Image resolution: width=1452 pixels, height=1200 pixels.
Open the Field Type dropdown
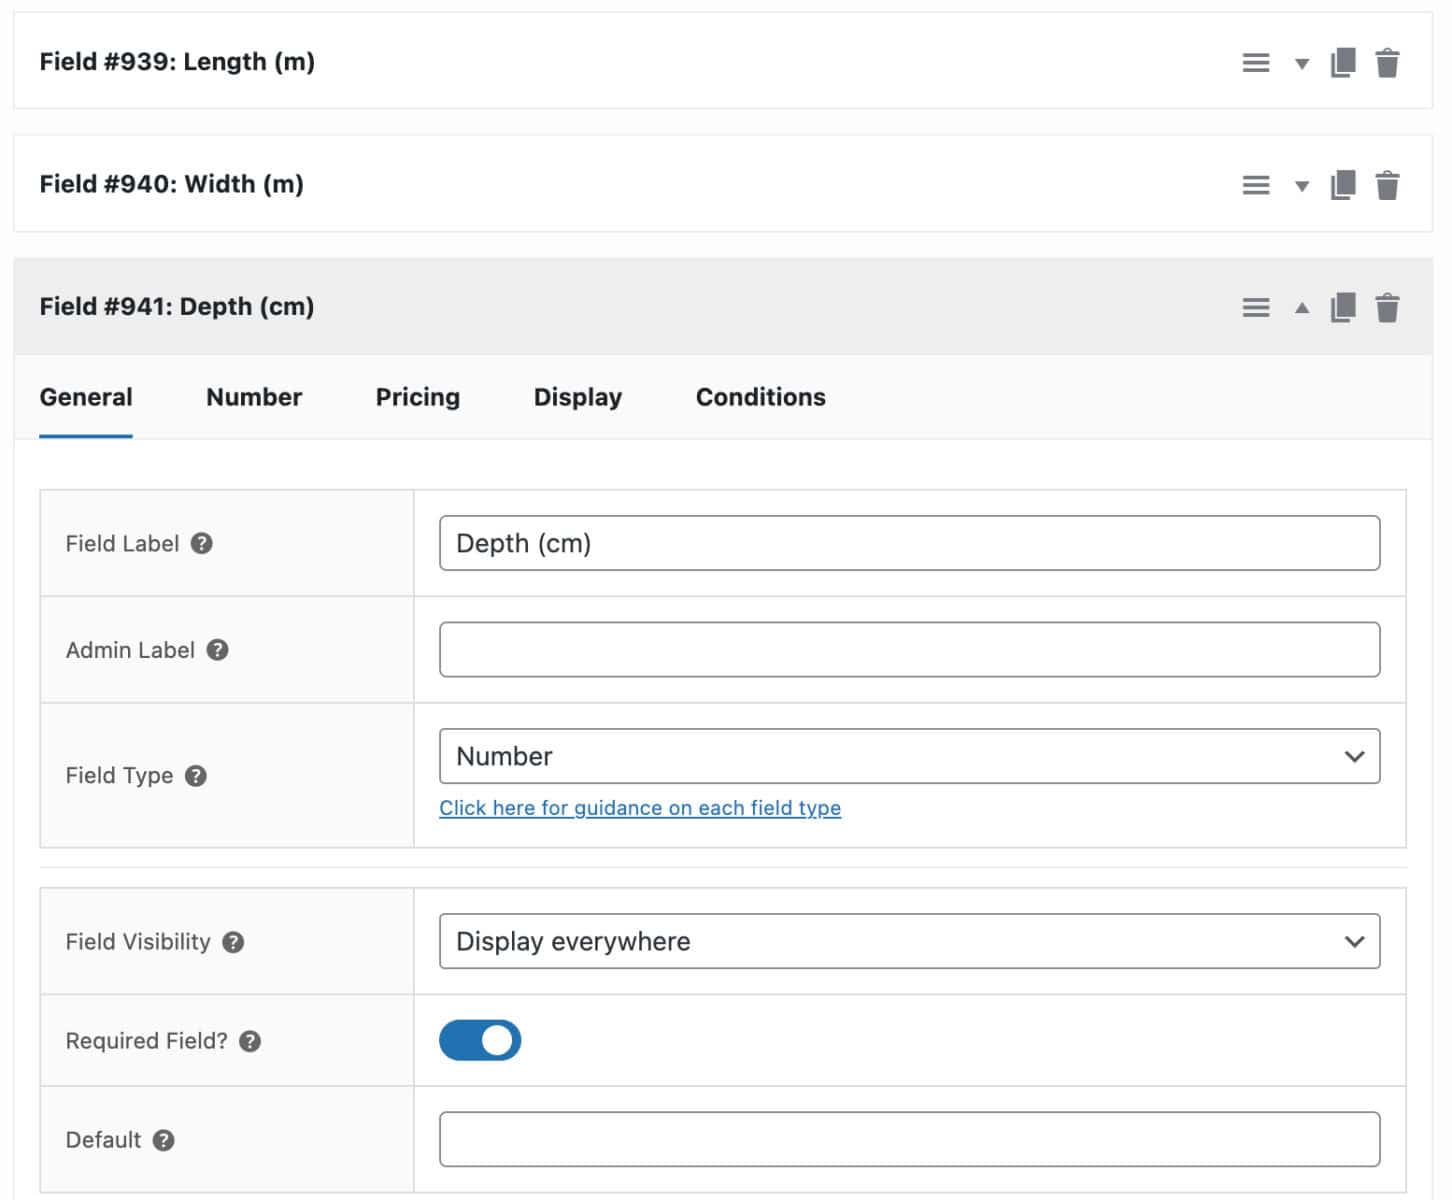tap(909, 757)
